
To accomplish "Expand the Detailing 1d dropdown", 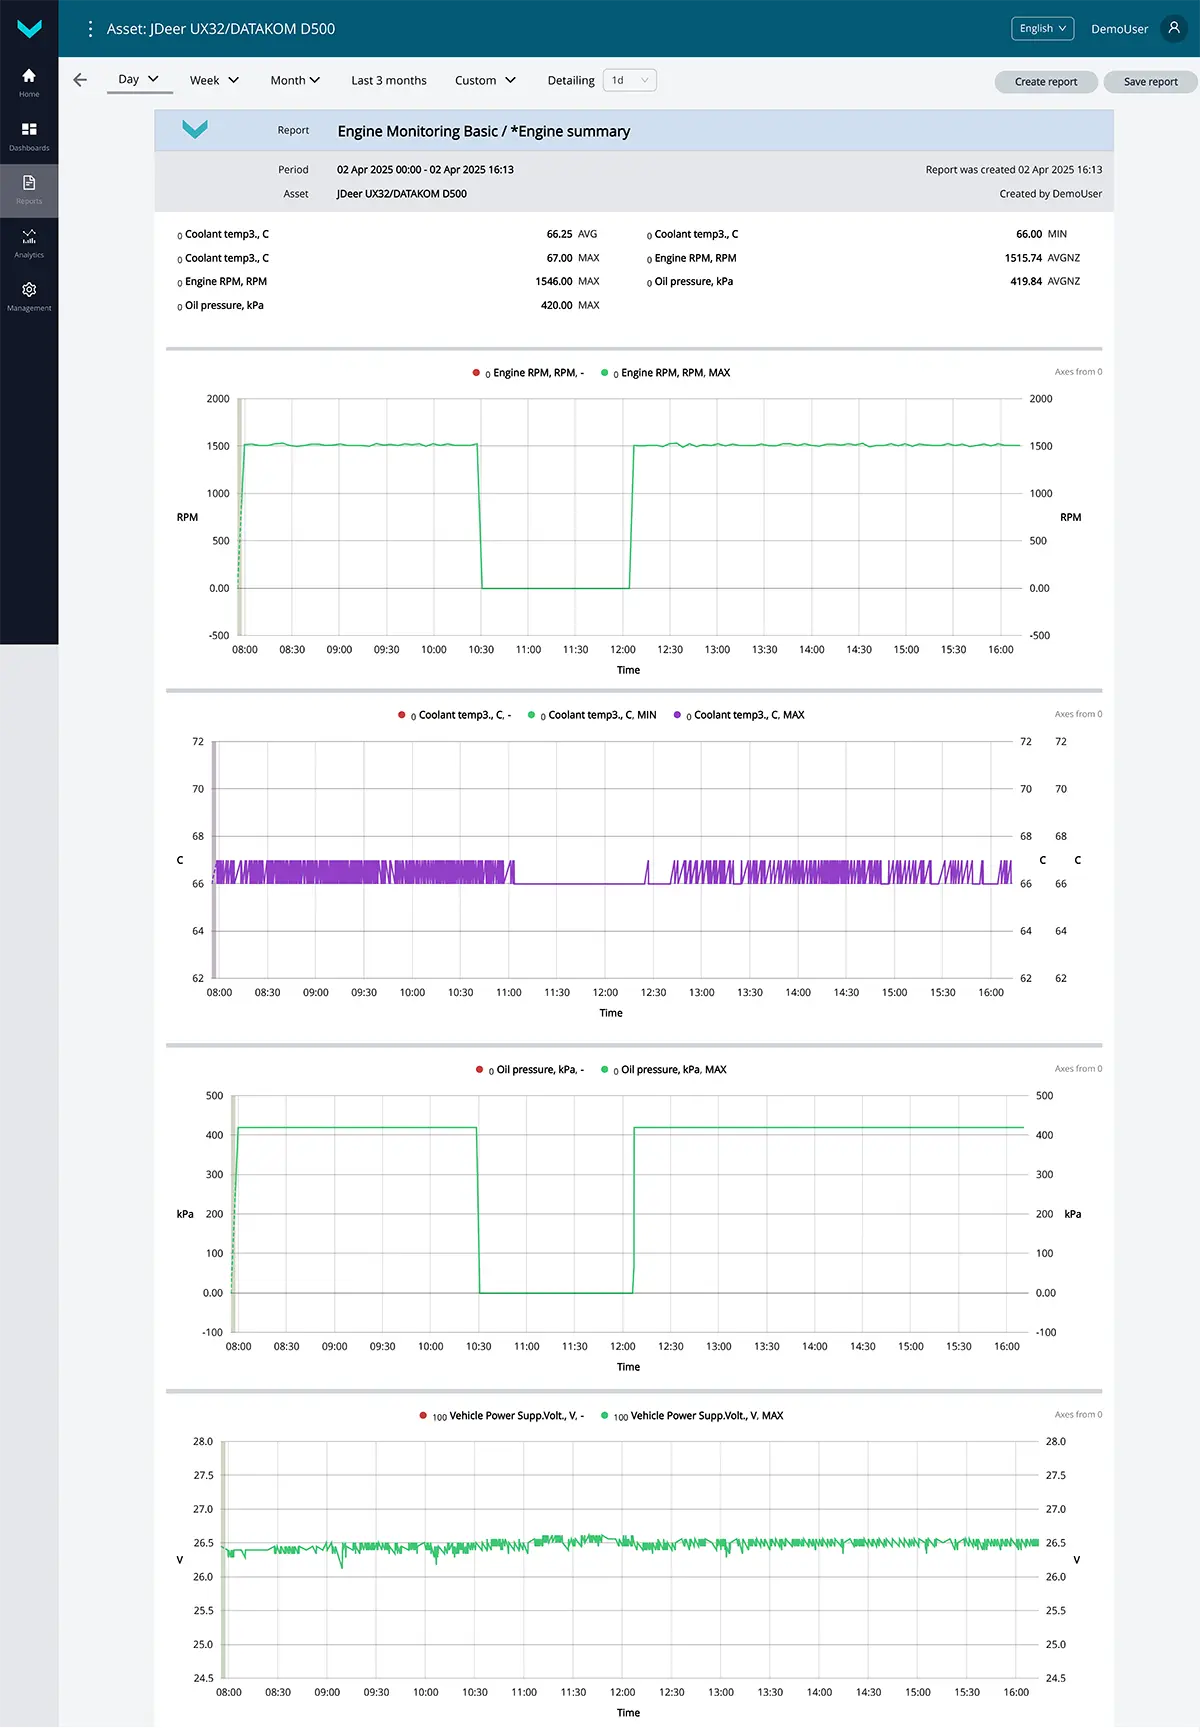I will click(x=630, y=80).
